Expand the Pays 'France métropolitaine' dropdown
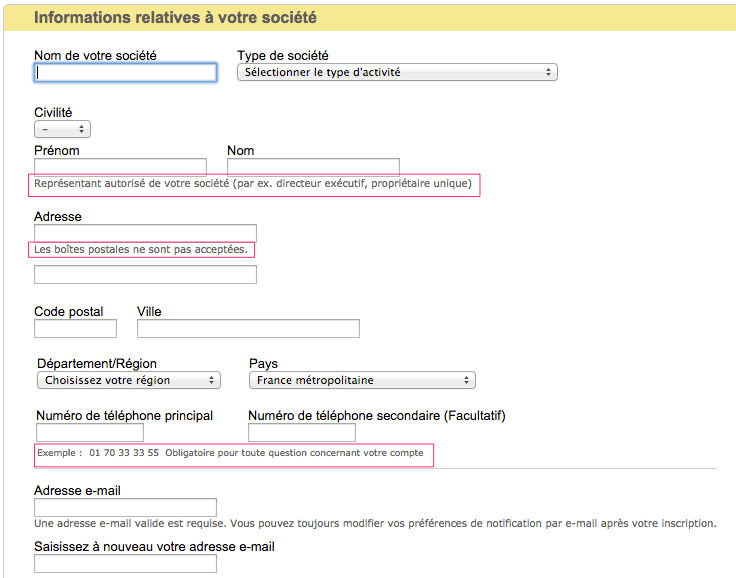Screen dimensions: 736x578 click(x=362, y=380)
